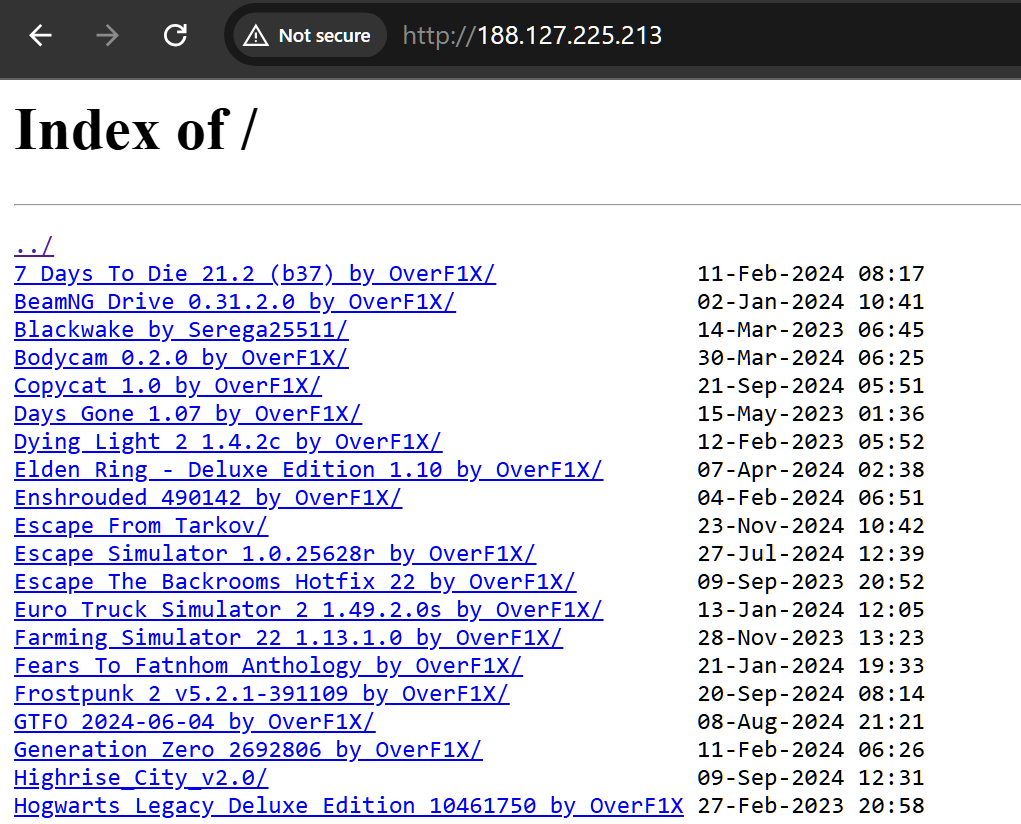Open Farming Simulator 22 folder
This screenshot has width=1021, height=824.
point(288,638)
